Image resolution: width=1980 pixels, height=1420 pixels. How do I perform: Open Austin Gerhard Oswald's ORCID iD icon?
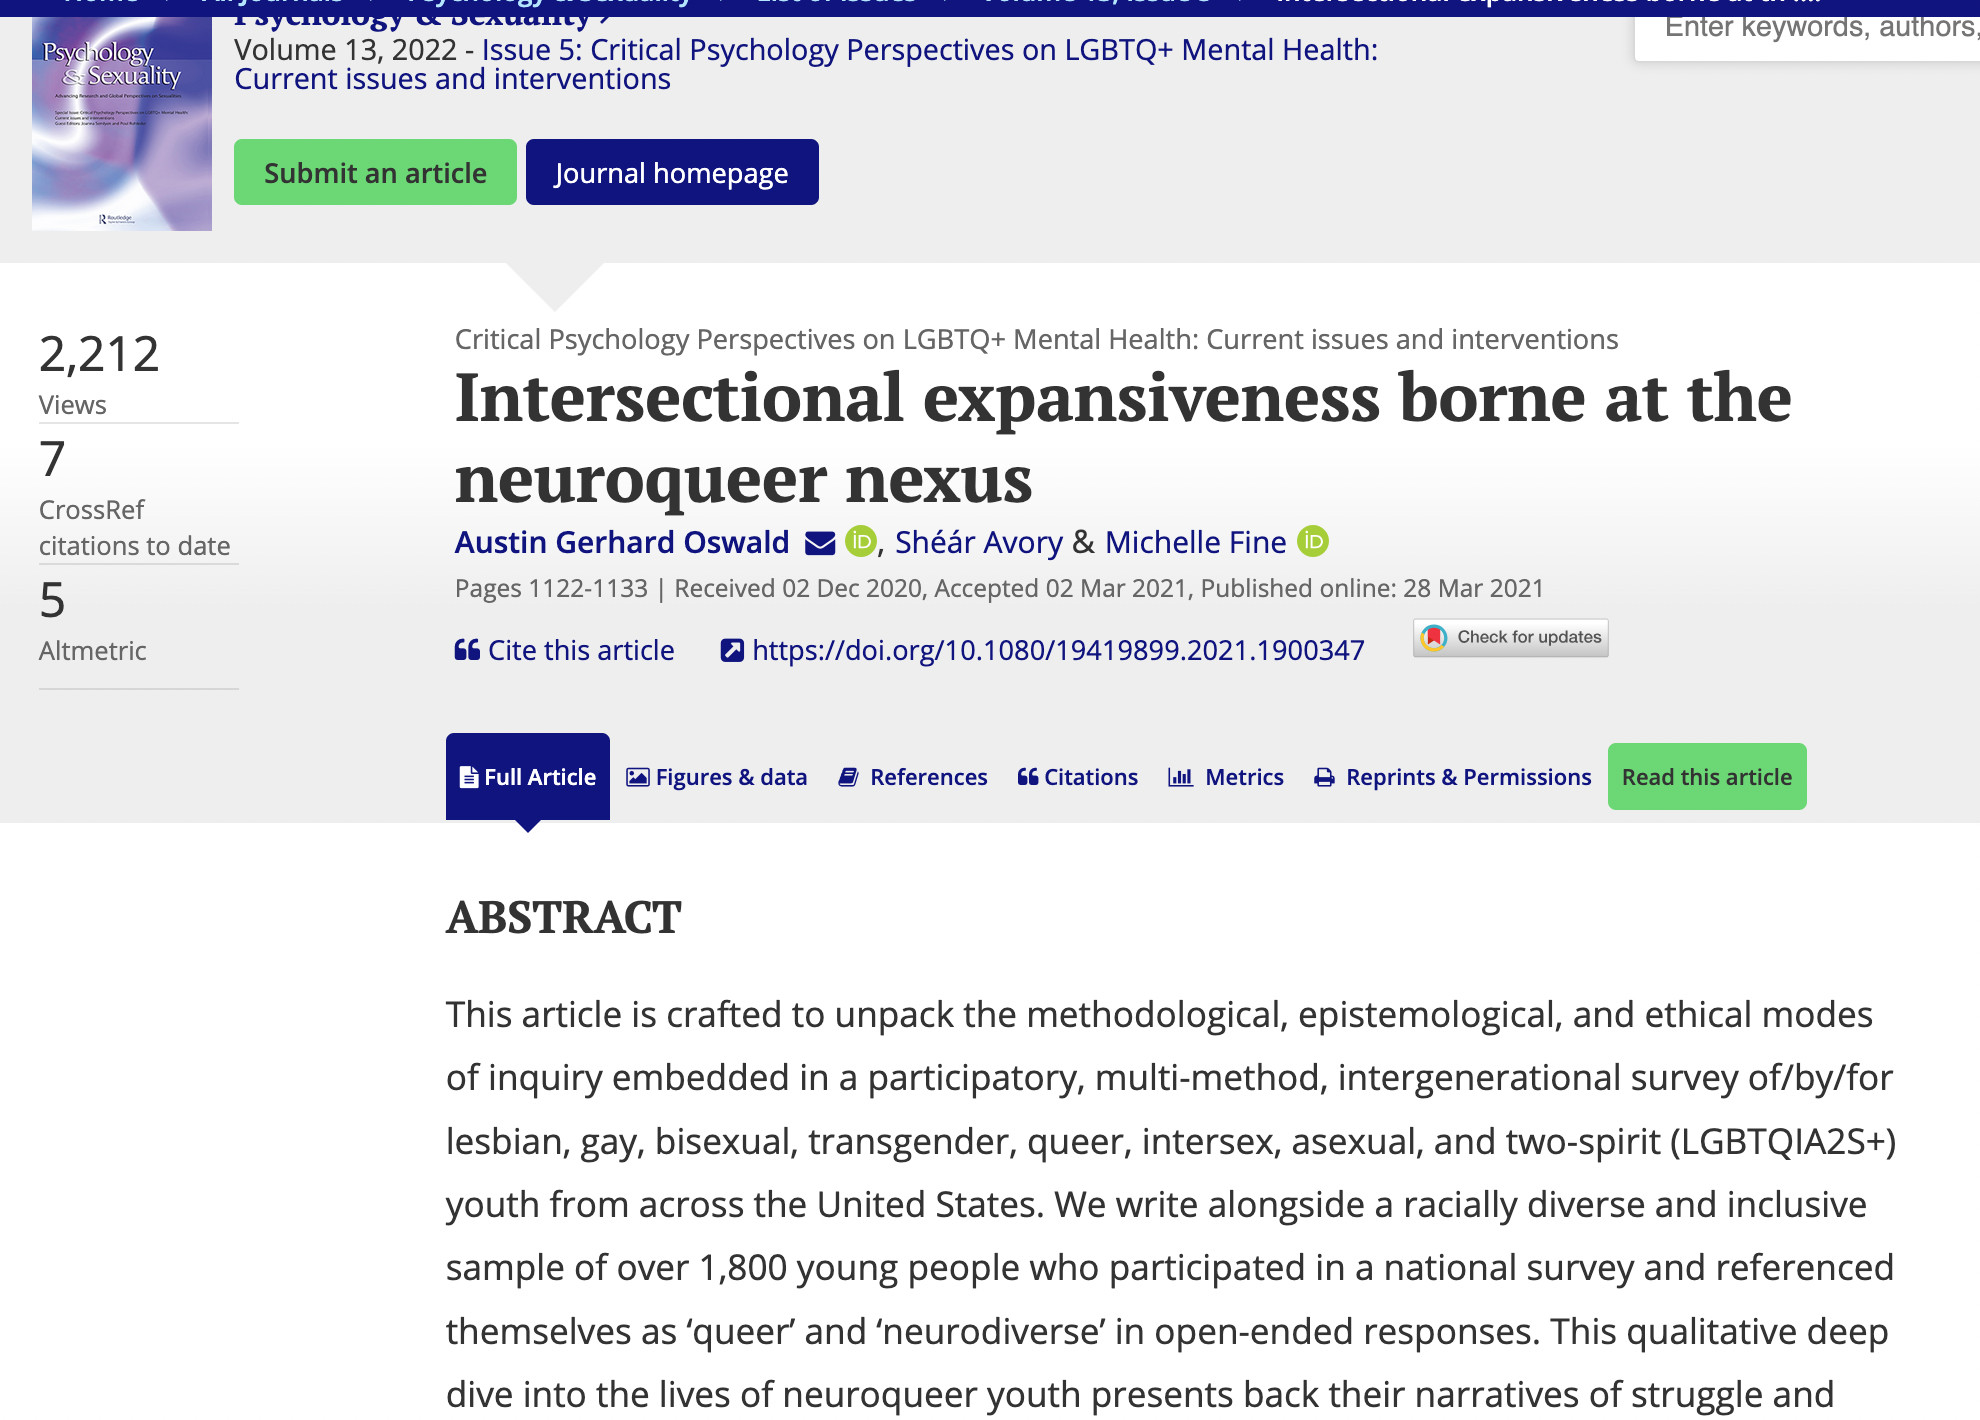pyautogui.click(x=860, y=541)
